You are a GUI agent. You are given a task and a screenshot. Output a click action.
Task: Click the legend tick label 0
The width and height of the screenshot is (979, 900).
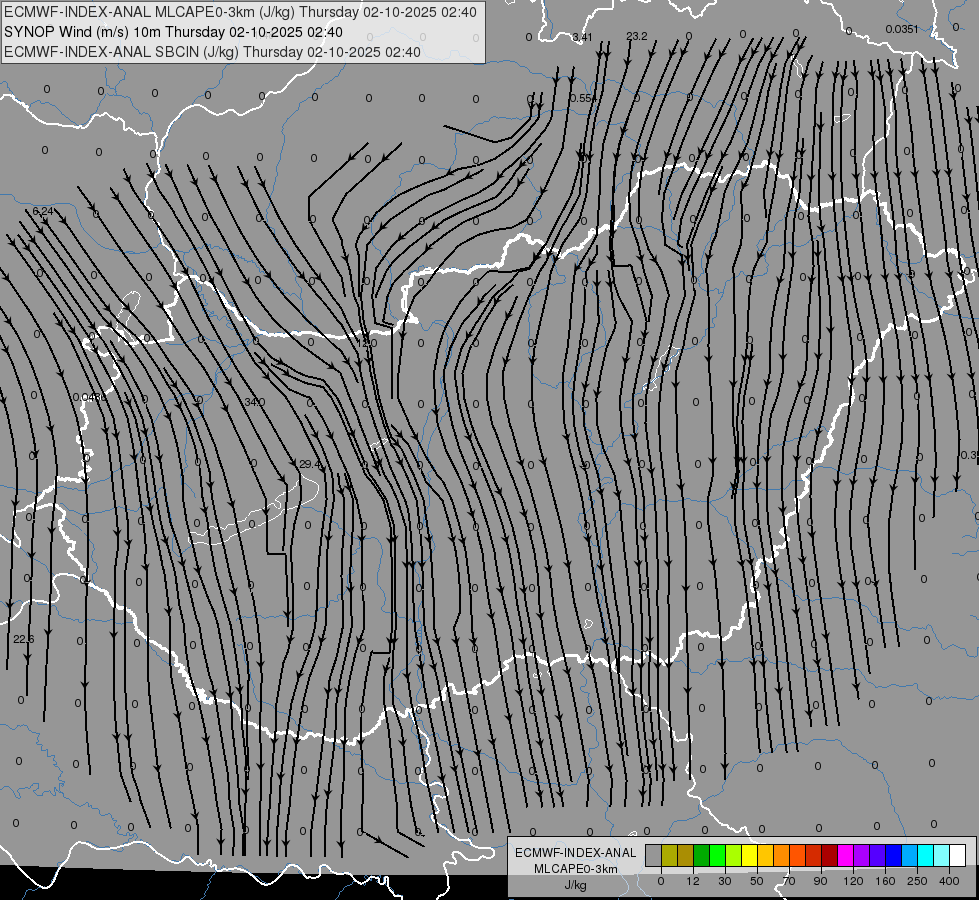tap(661, 881)
